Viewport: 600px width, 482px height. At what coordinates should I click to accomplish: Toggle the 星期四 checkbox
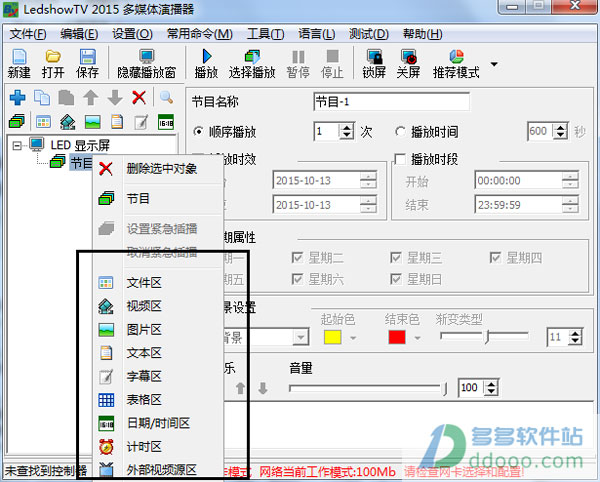(x=495, y=257)
